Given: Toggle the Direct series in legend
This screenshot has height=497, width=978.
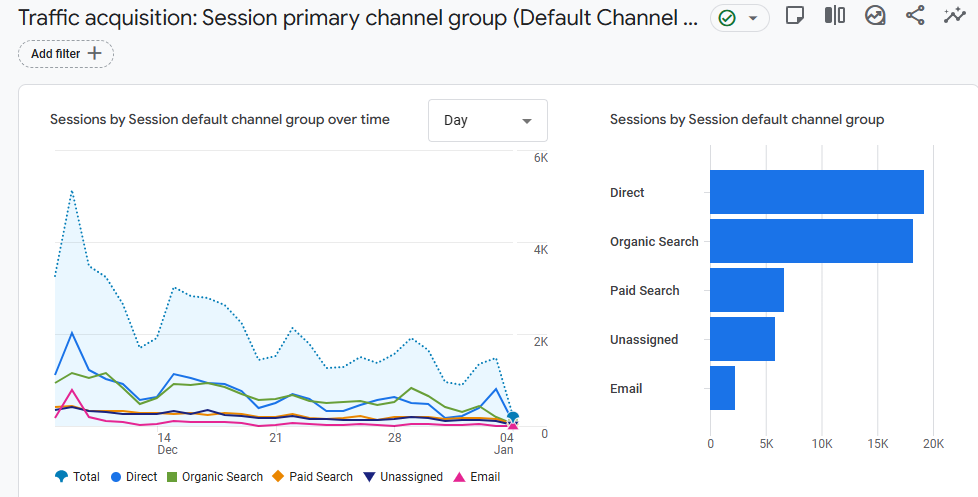Looking at the screenshot, I should point(133,477).
